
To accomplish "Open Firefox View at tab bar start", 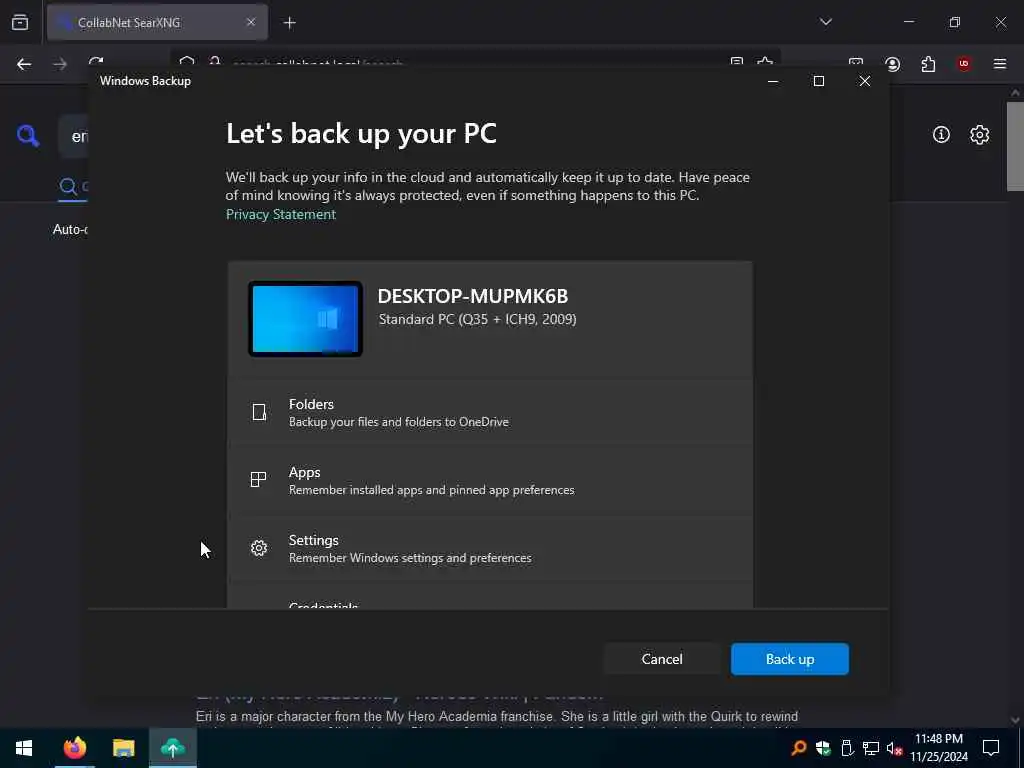I will [20, 23].
